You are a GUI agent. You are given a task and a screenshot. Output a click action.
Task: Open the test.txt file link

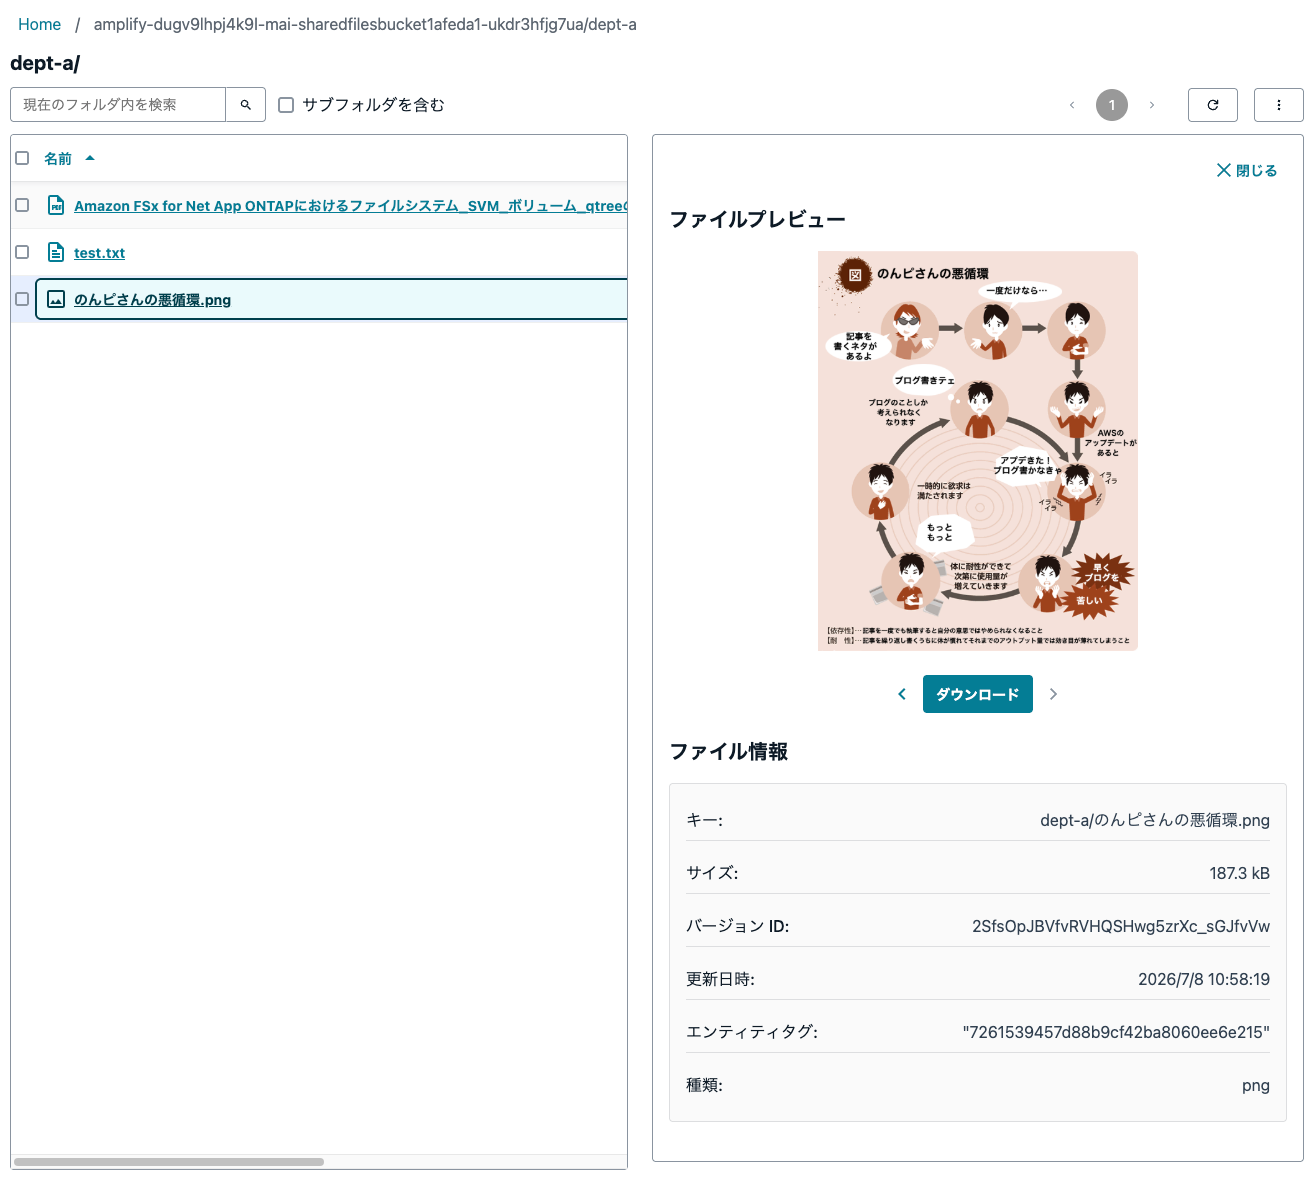tap(99, 253)
